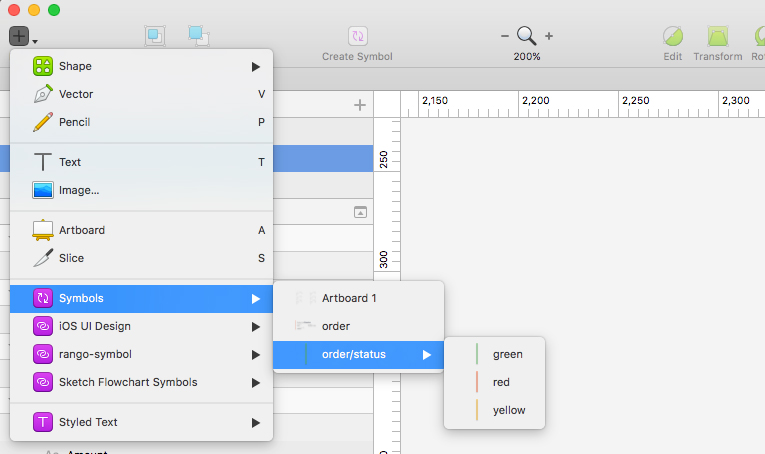Add a new page with plus button
Viewport: 765px width, 454px height.
[x=360, y=105]
